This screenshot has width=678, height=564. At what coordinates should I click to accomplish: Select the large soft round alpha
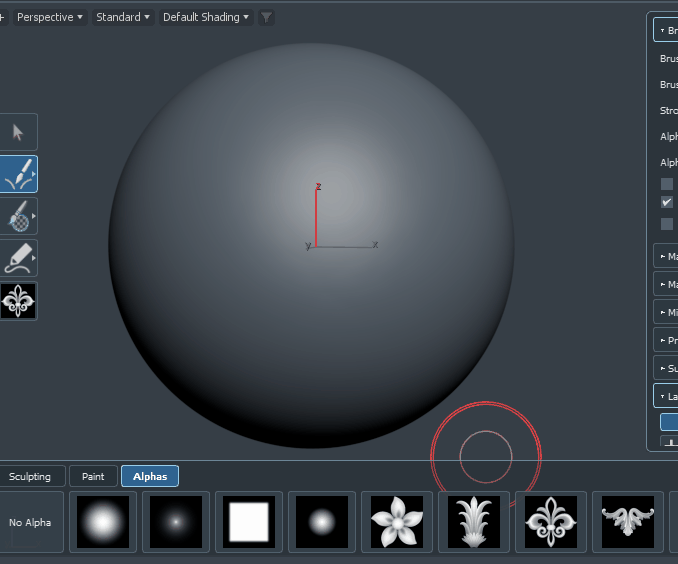pos(103,522)
